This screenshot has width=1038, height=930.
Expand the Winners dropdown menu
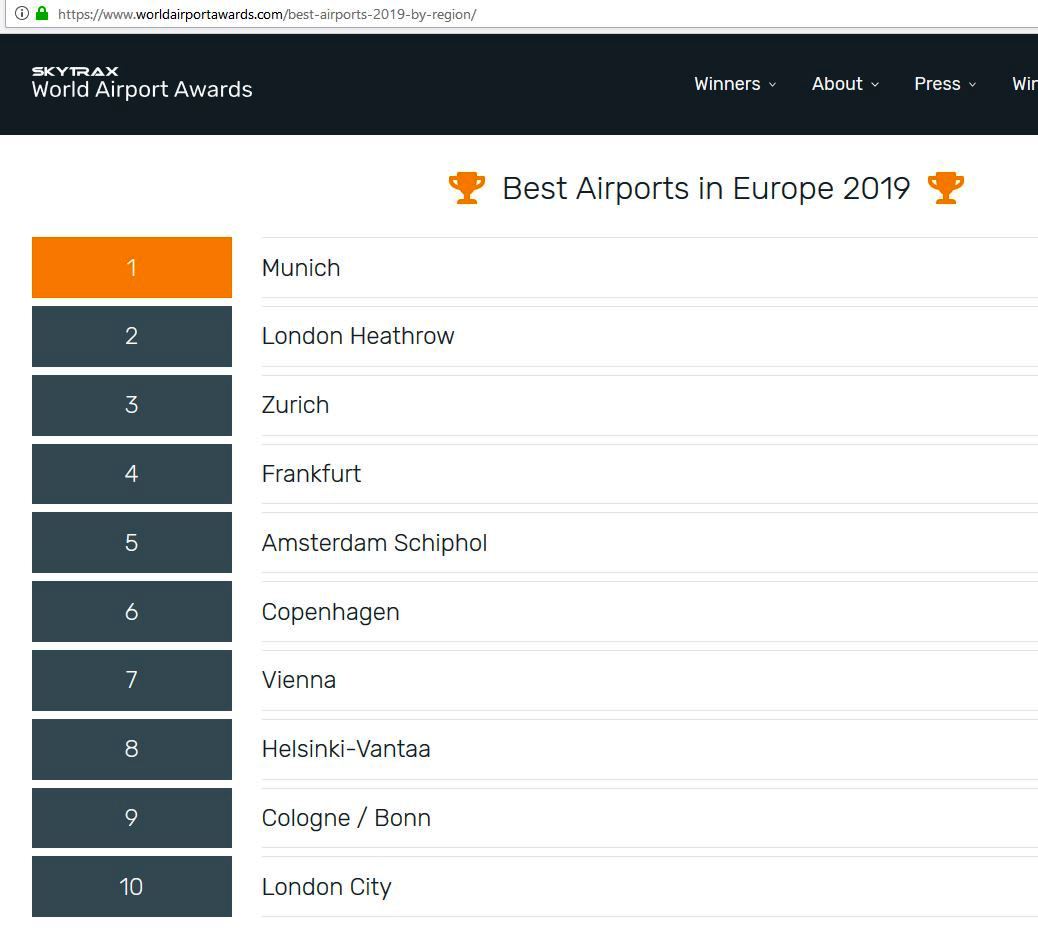(x=735, y=83)
